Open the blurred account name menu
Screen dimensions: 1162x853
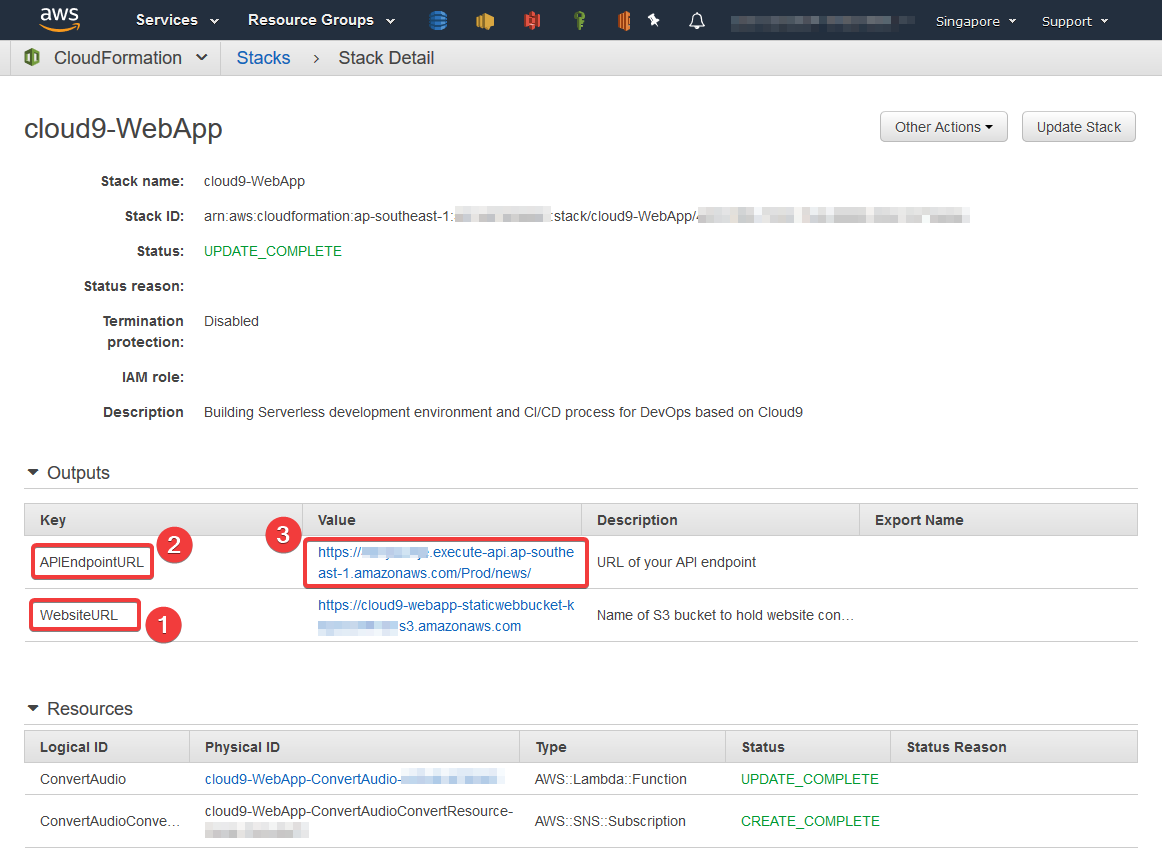[x=823, y=21]
